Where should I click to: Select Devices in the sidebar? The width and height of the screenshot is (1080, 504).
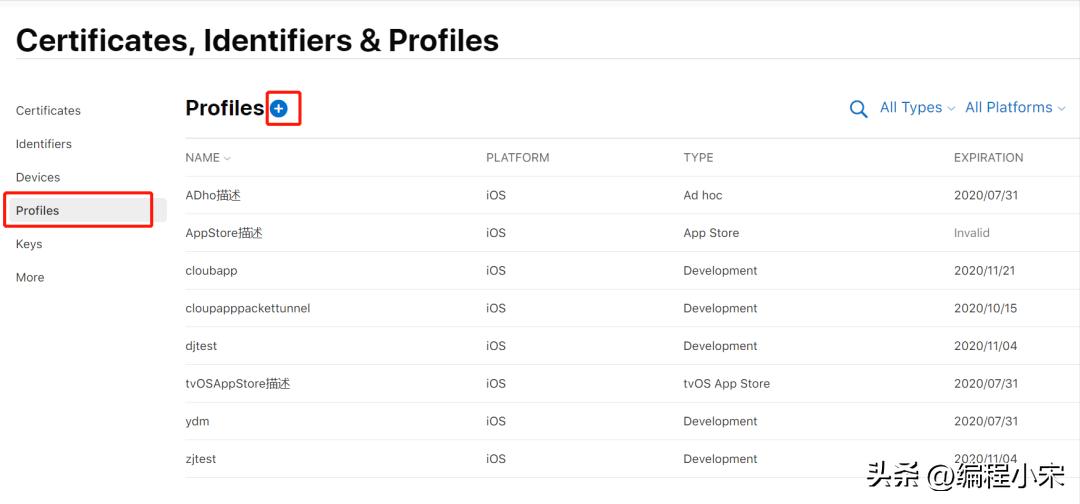(x=38, y=177)
